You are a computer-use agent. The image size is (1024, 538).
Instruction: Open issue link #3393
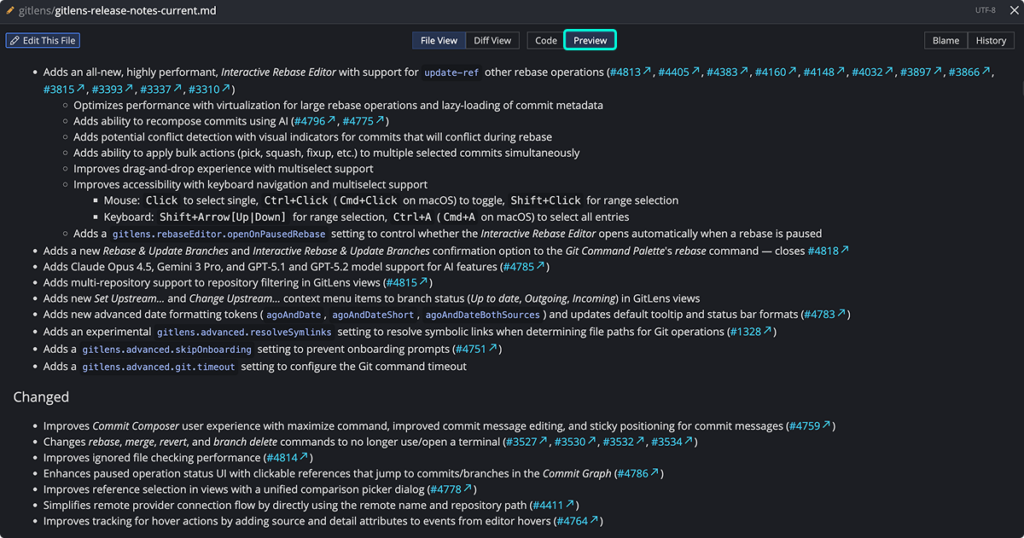coord(112,89)
